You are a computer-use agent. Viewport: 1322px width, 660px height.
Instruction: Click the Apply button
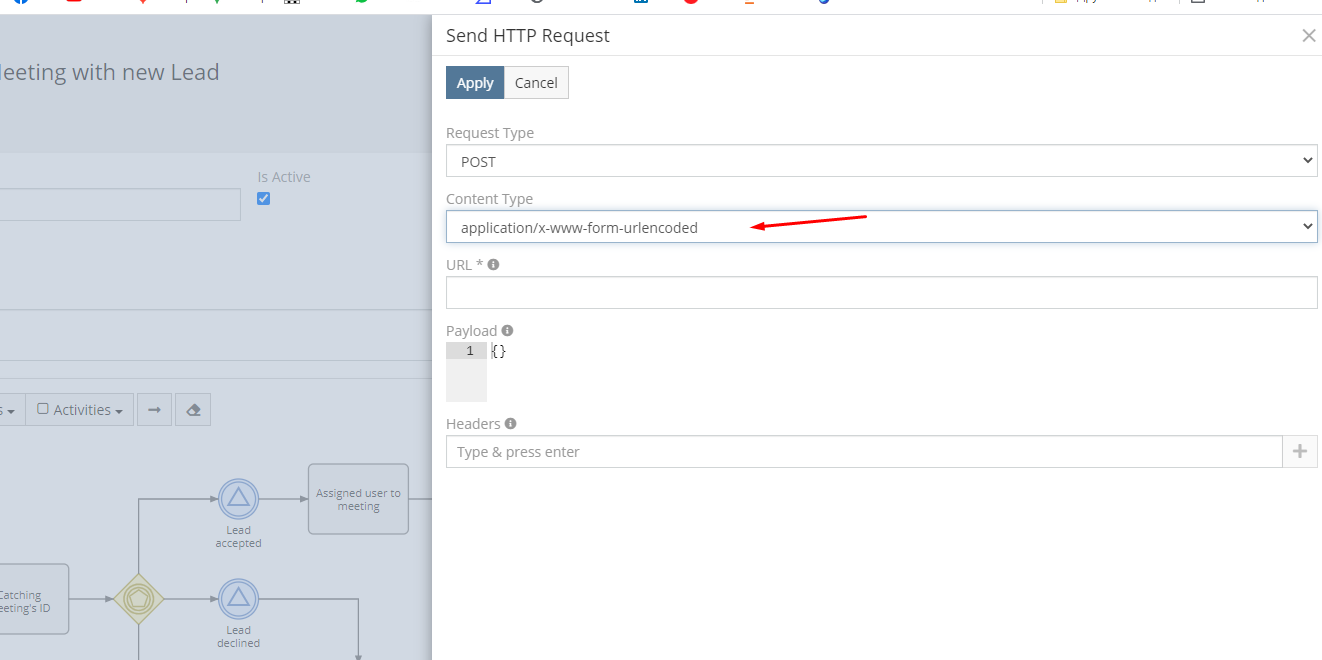pos(475,83)
